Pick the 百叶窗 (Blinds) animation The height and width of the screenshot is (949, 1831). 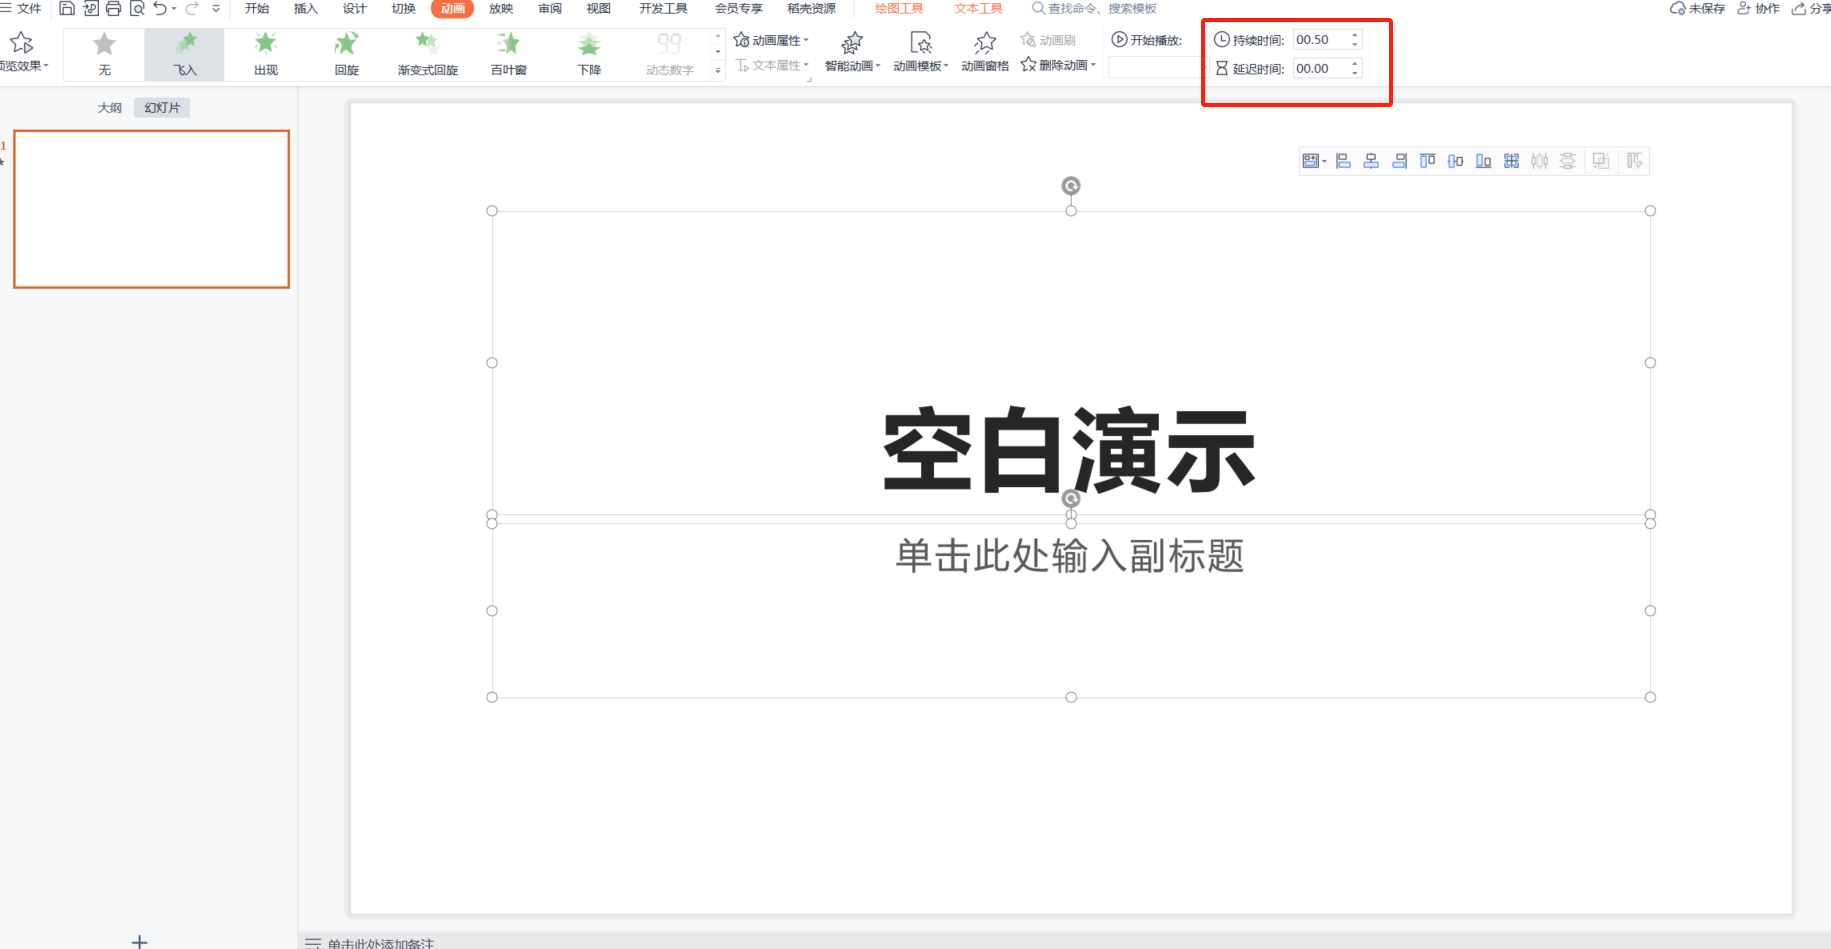click(508, 54)
